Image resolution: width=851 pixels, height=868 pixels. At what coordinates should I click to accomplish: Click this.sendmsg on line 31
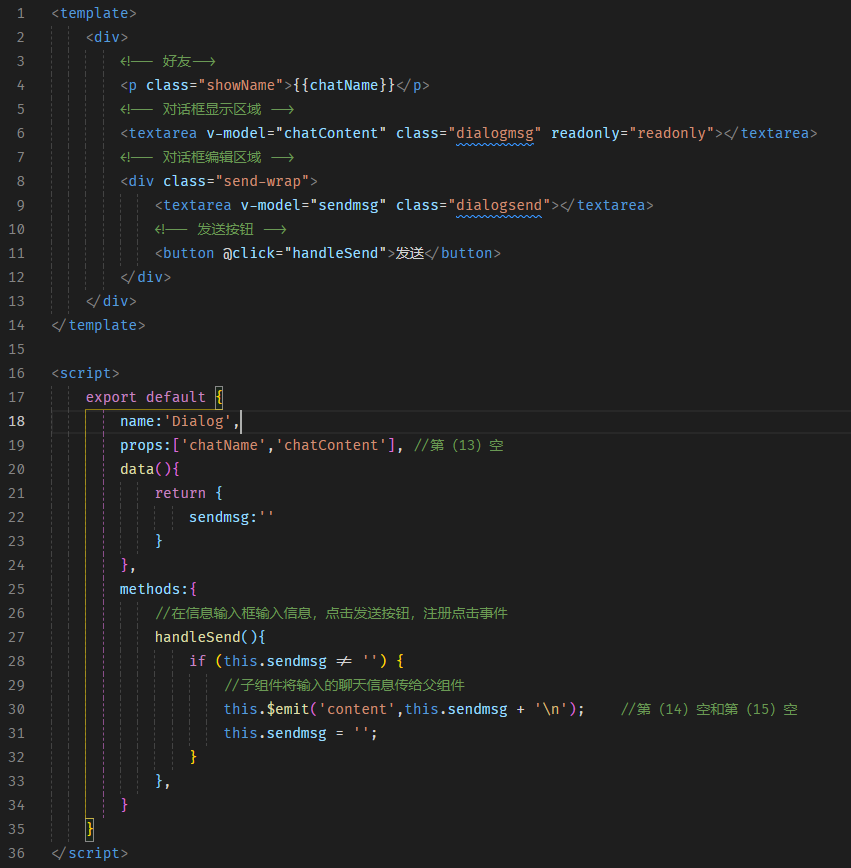(275, 733)
